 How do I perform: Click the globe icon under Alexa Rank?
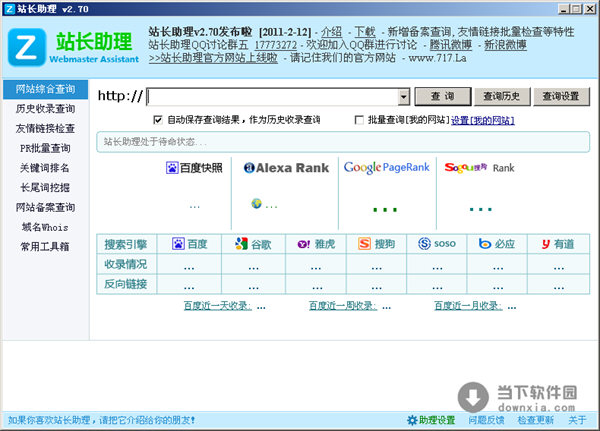click(x=256, y=204)
